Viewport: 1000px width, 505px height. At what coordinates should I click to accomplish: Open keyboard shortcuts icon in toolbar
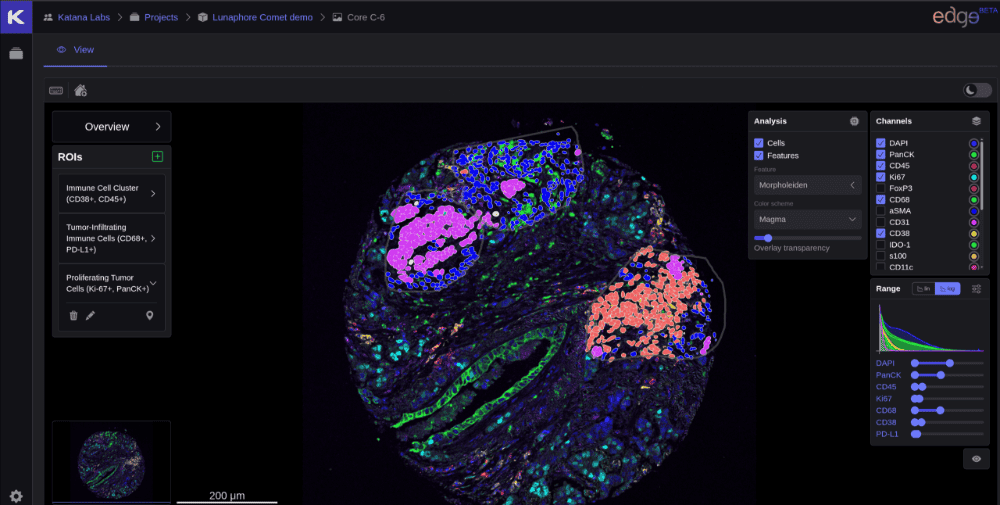point(56,90)
